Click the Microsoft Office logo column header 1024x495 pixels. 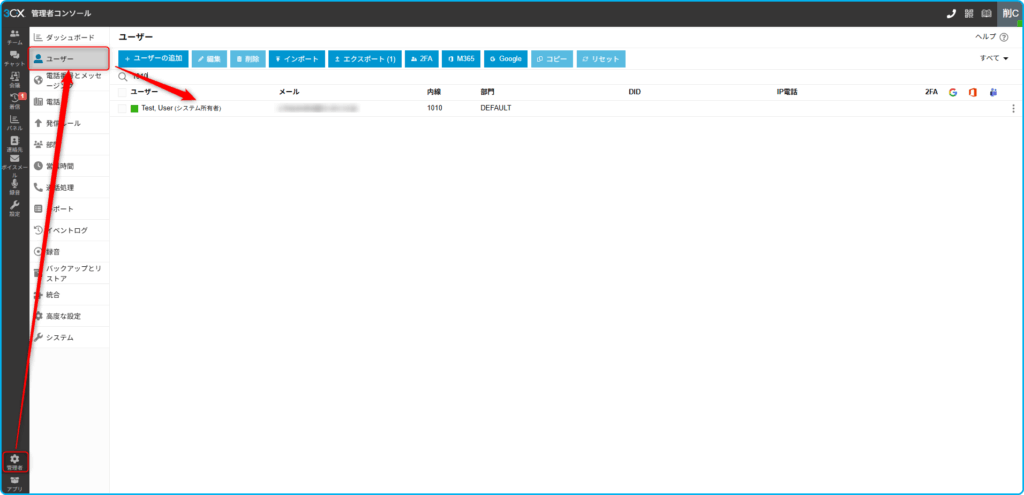[x=972, y=92]
